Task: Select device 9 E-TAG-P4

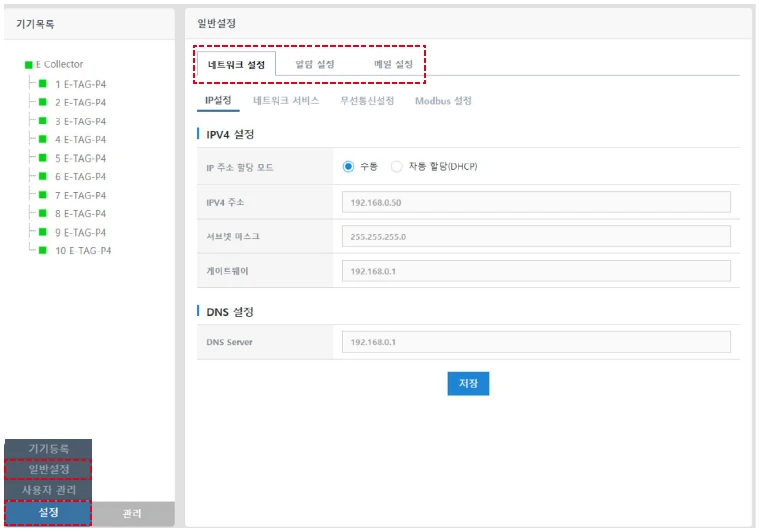Action: (80, 232)
